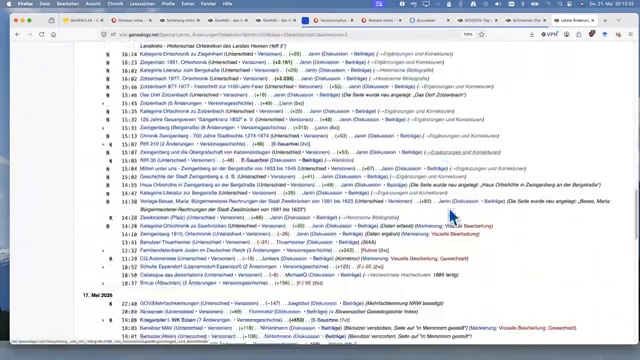This screenshot has width=640, height=360.
Task: Expand Zwingenberg (Bergstraße) 8 Änderungen group
Action: [103, 128]
